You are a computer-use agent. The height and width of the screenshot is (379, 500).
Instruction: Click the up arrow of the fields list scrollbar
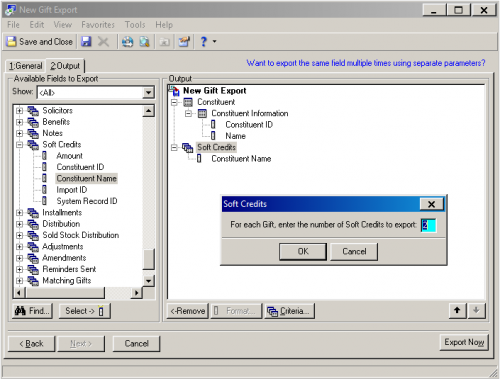[x=148, y=110]
